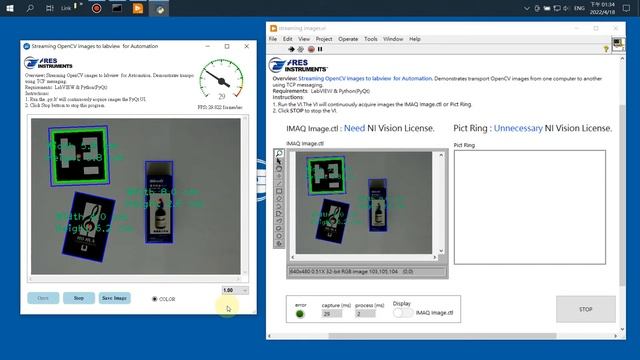Select the line tool in IMAQ palette

click(279, 184)
